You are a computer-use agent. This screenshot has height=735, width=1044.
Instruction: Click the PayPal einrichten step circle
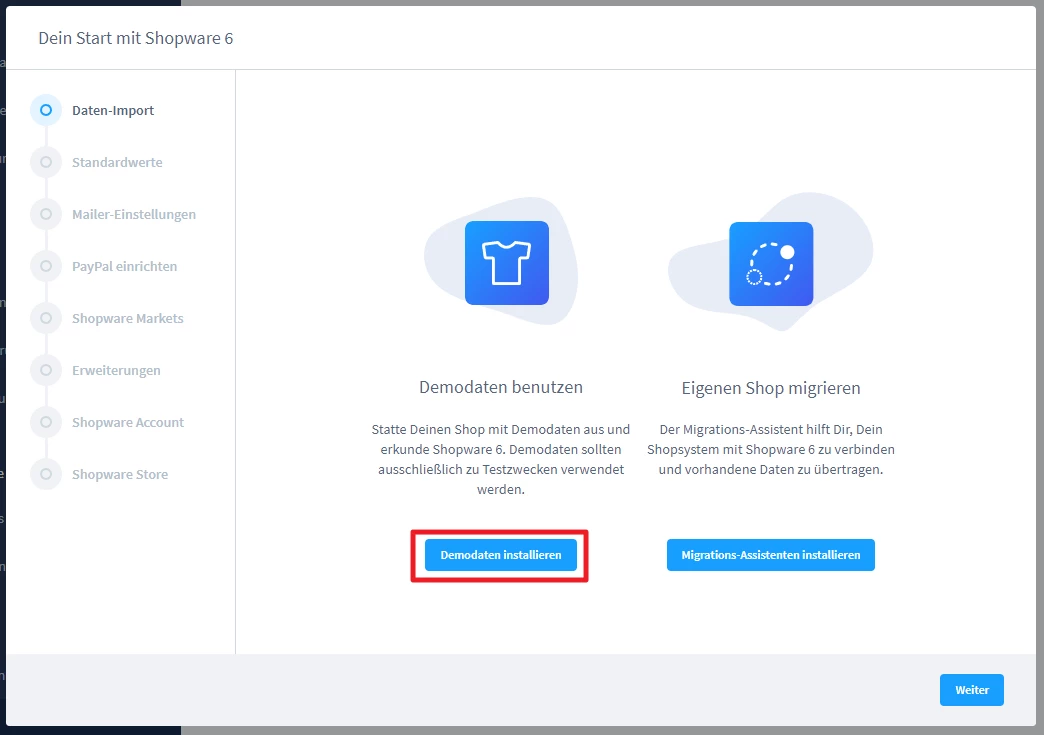[46, 266]
